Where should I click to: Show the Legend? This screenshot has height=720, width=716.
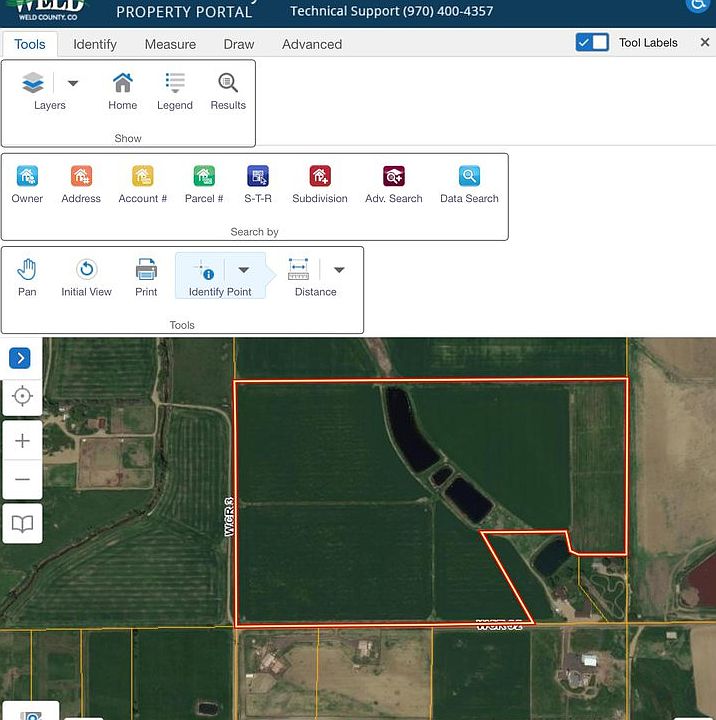point(175,91)
